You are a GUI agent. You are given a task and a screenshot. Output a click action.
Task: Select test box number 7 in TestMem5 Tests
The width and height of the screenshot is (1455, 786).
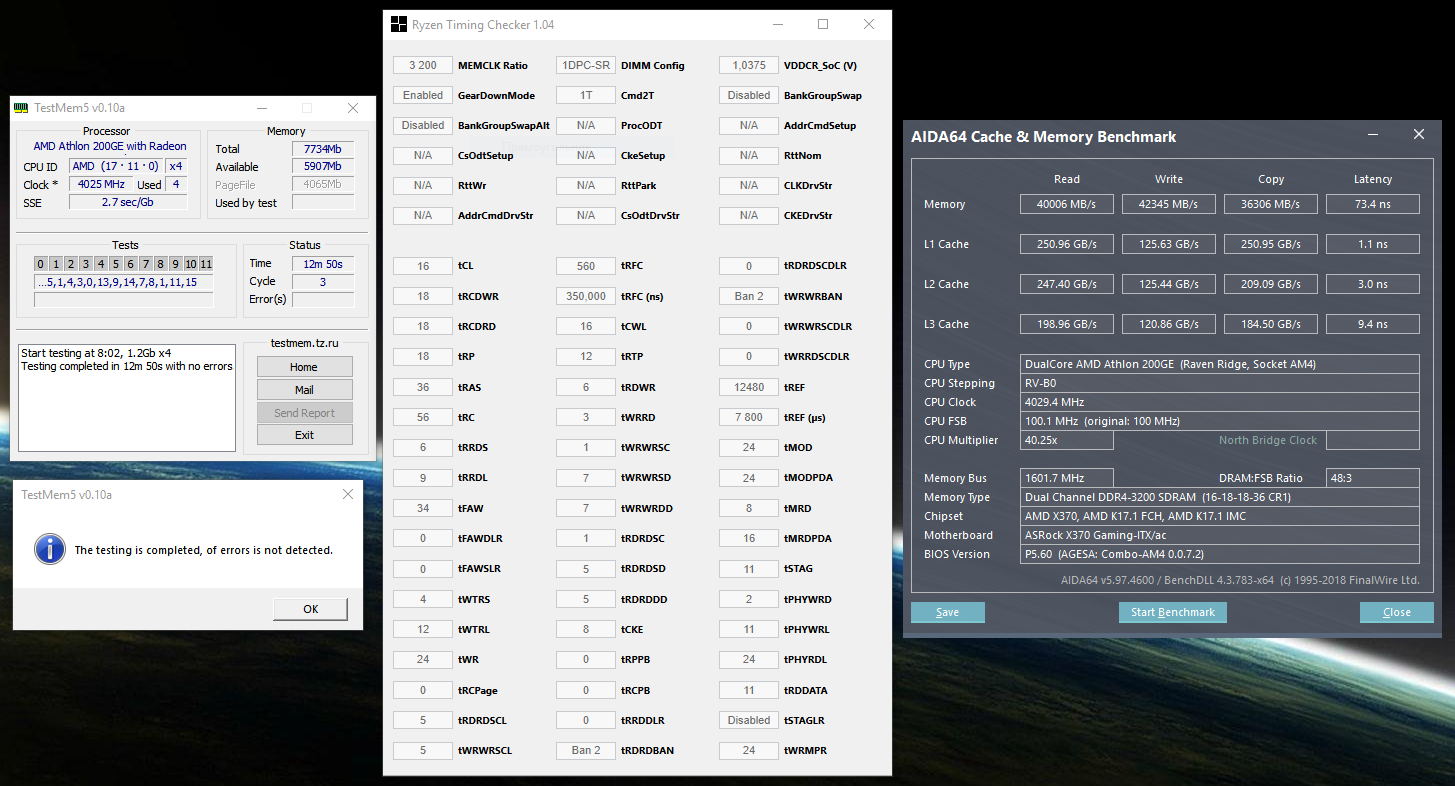point(146,264)
